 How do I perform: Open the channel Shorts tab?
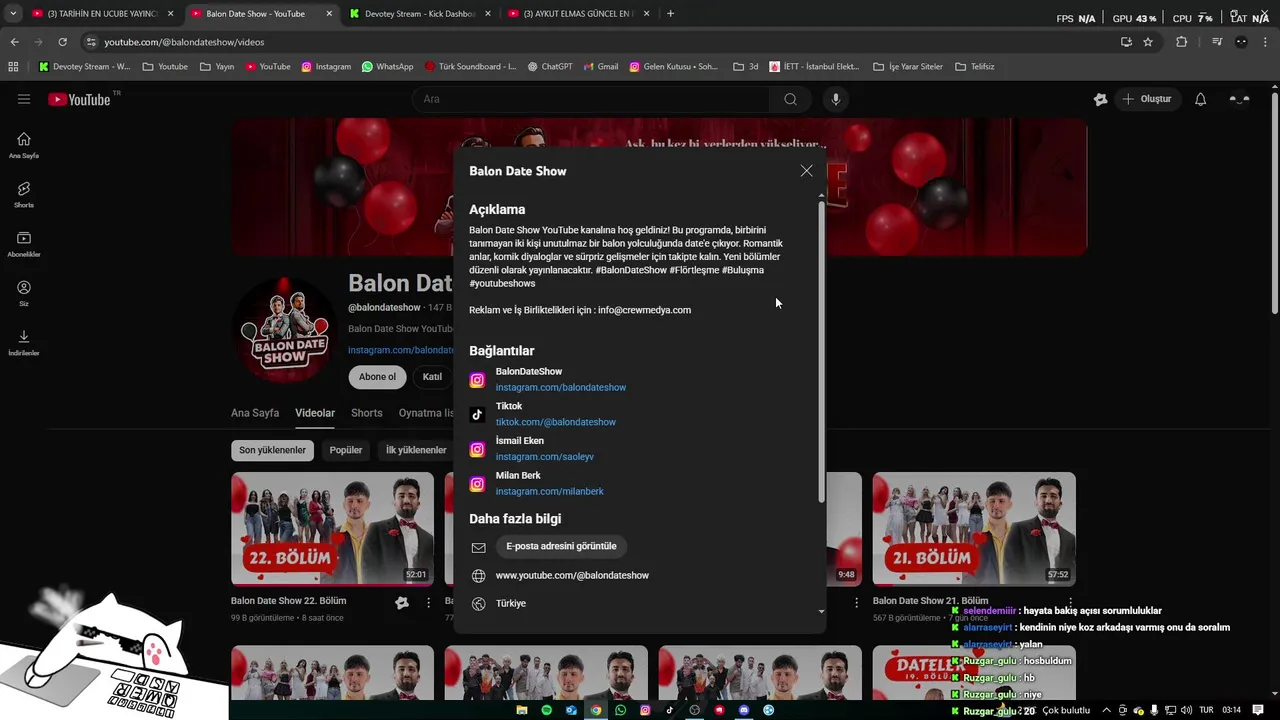367,413
